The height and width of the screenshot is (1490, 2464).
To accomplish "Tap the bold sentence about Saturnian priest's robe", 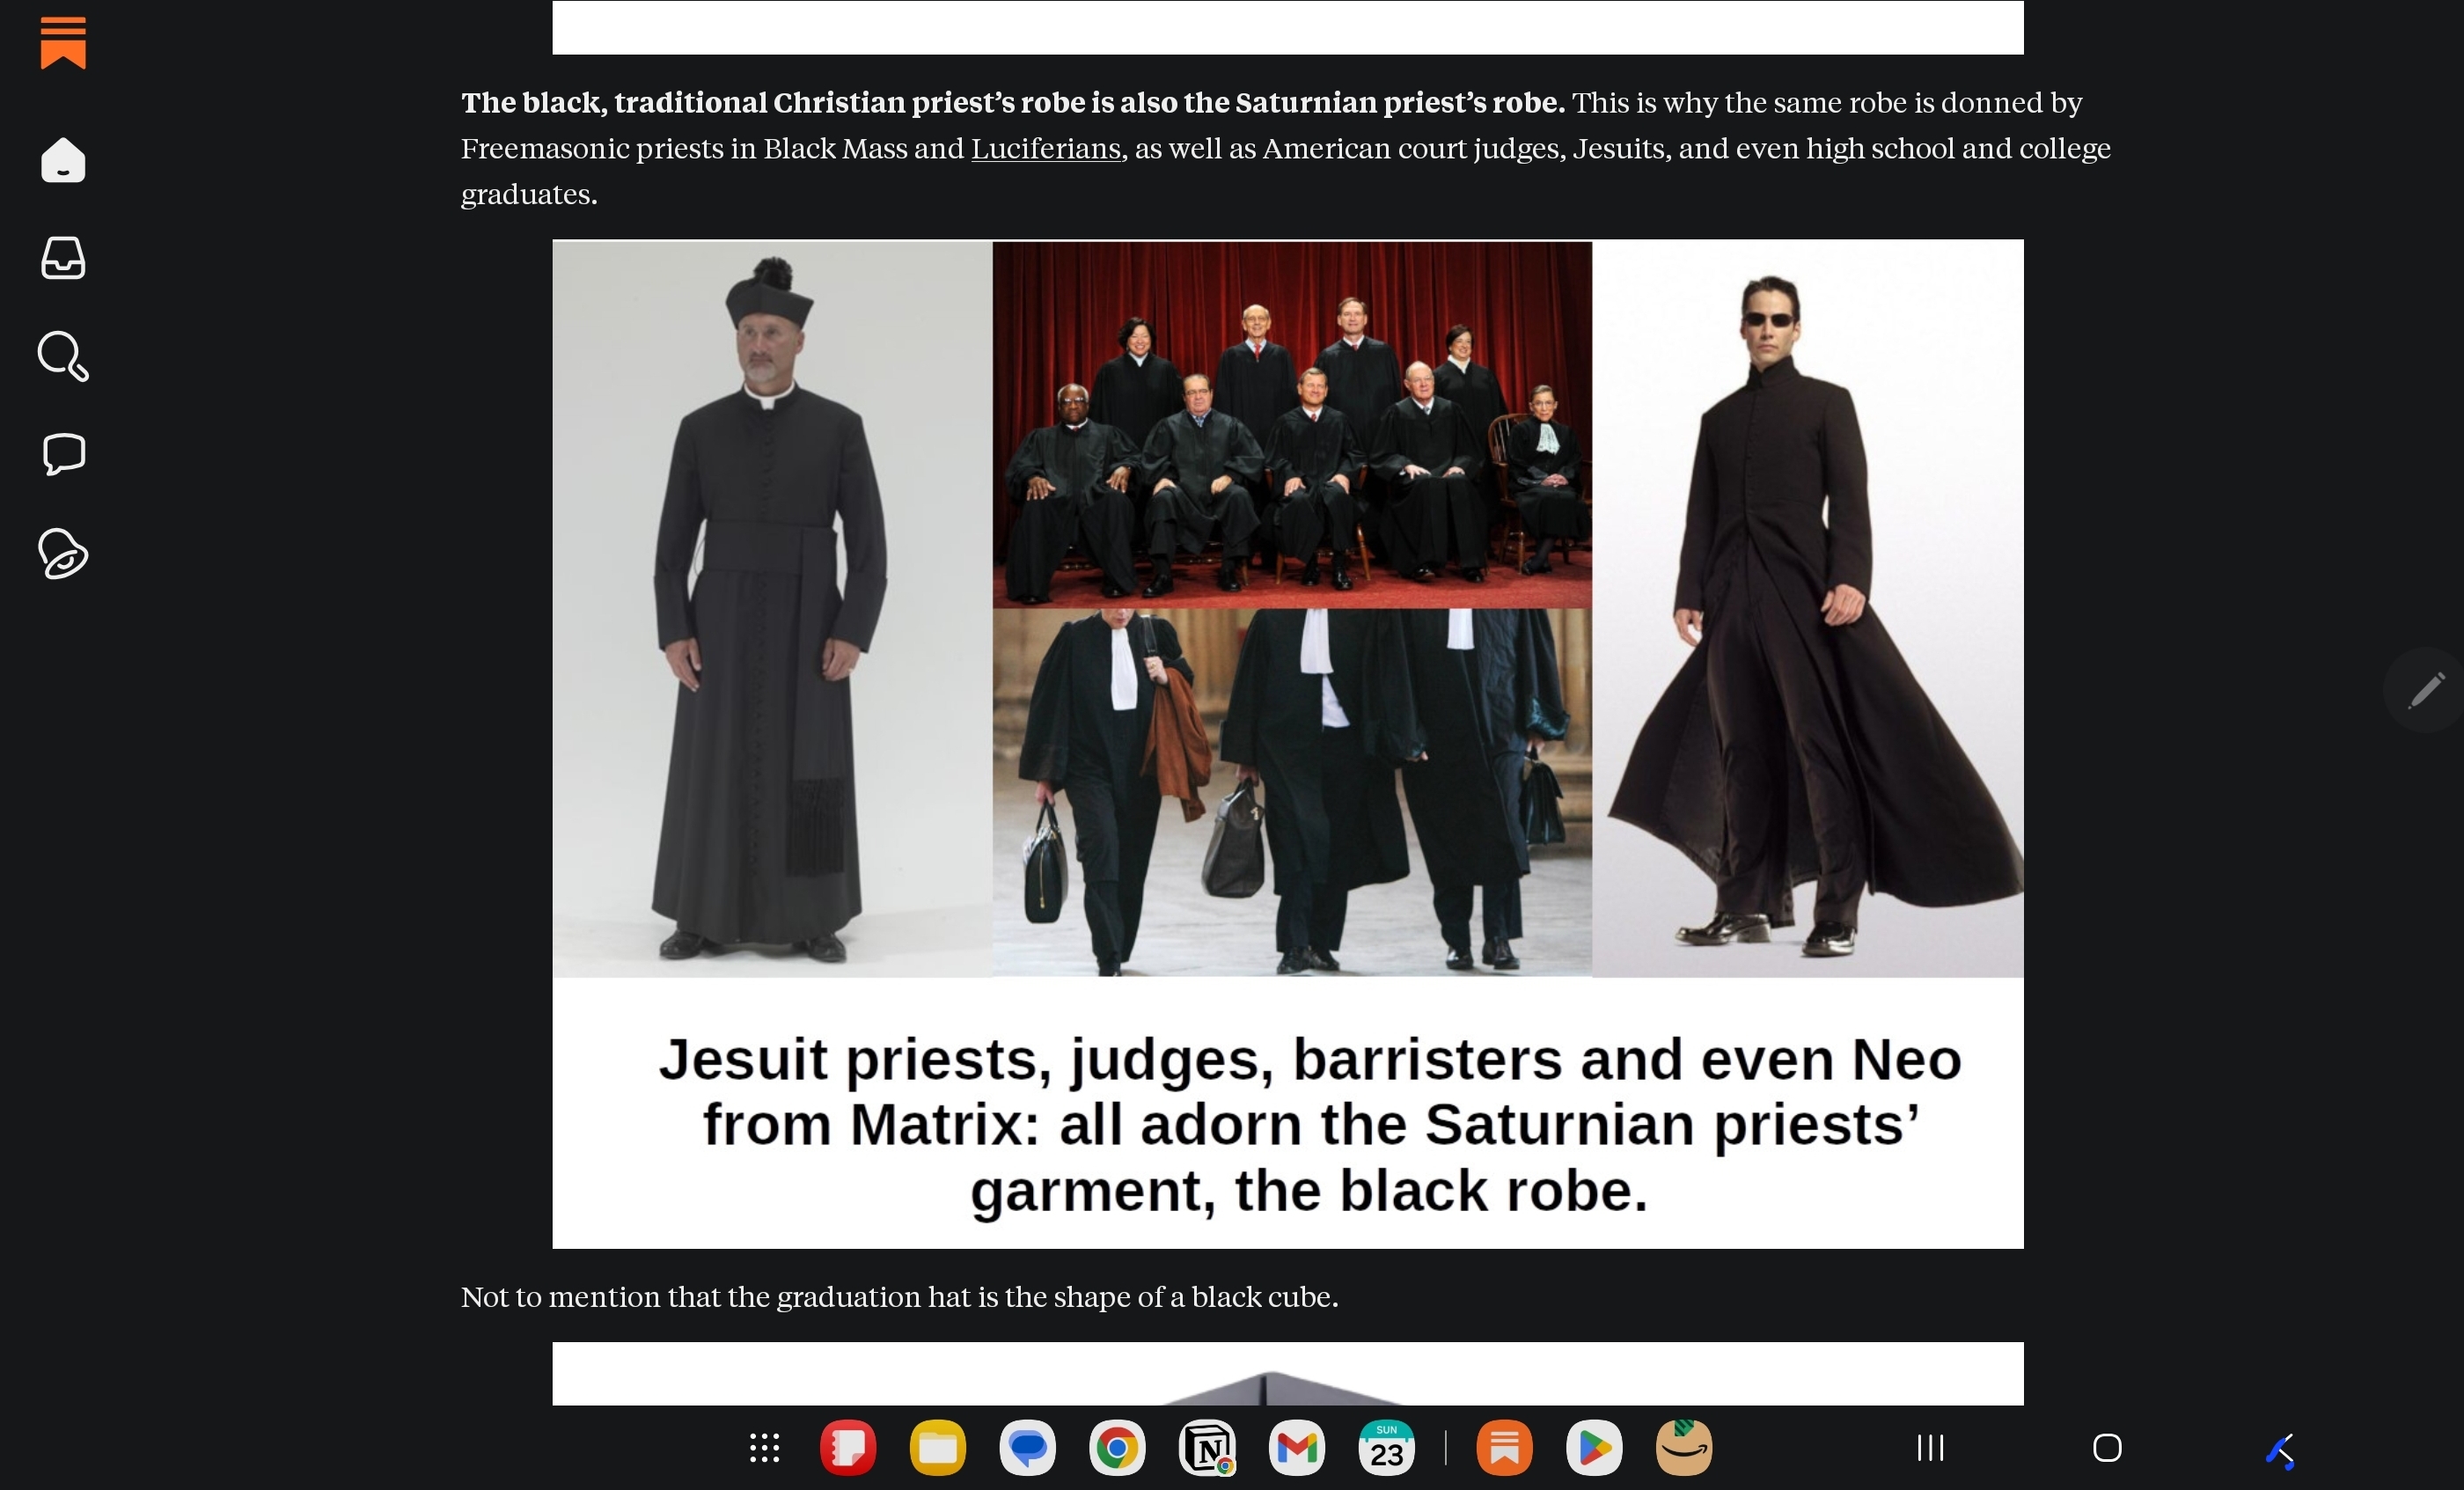I will coord(1012,103).
